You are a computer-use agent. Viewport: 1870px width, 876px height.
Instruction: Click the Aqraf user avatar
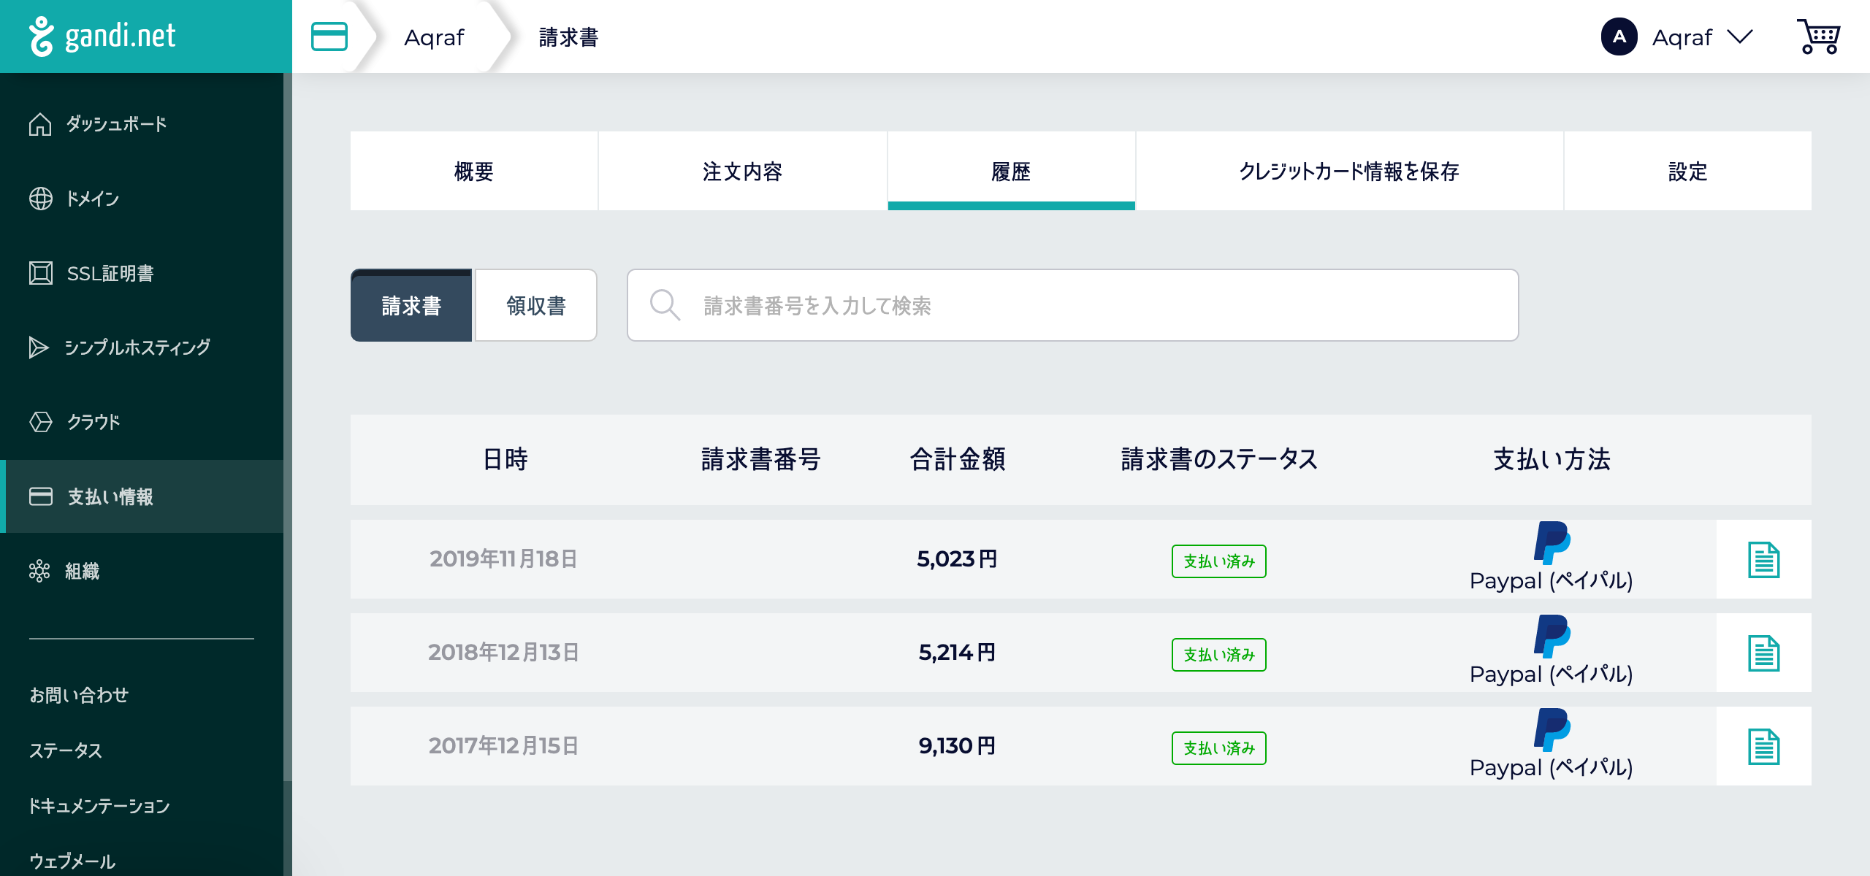tap(1618, 37)
